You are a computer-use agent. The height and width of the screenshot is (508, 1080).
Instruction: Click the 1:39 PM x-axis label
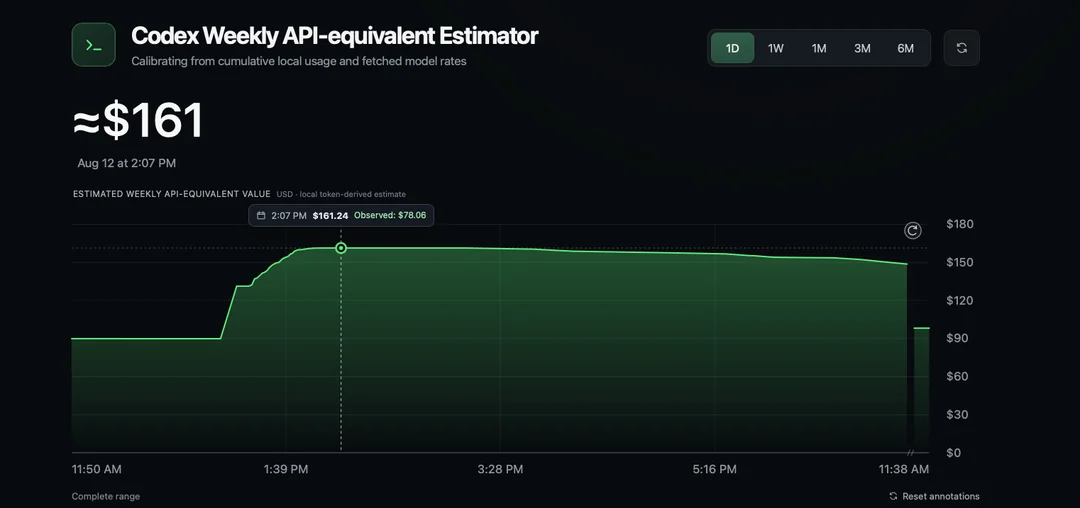(x=286, y=469)
